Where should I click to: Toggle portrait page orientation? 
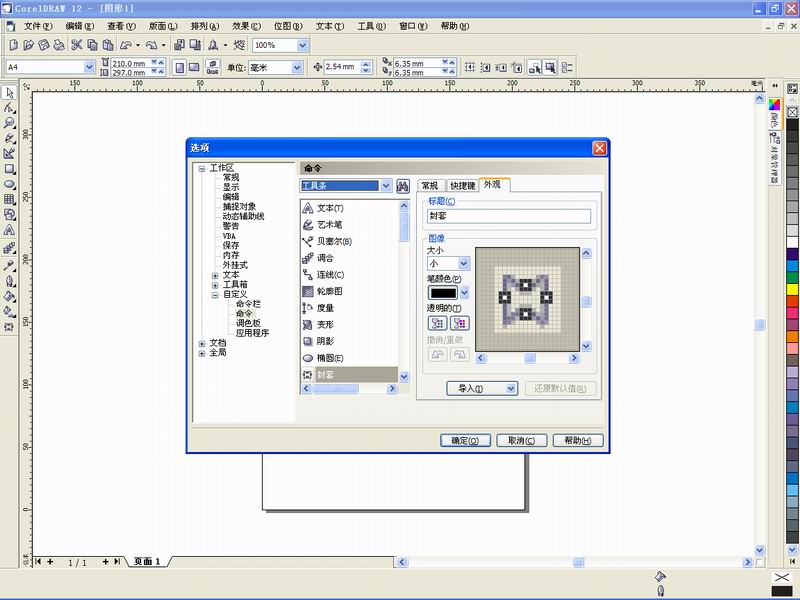[x=180, y=67]
